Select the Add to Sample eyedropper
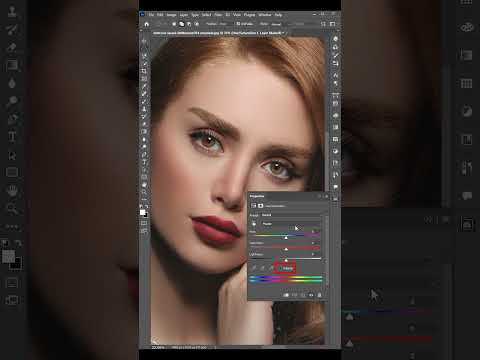 (x=262, y=268)
